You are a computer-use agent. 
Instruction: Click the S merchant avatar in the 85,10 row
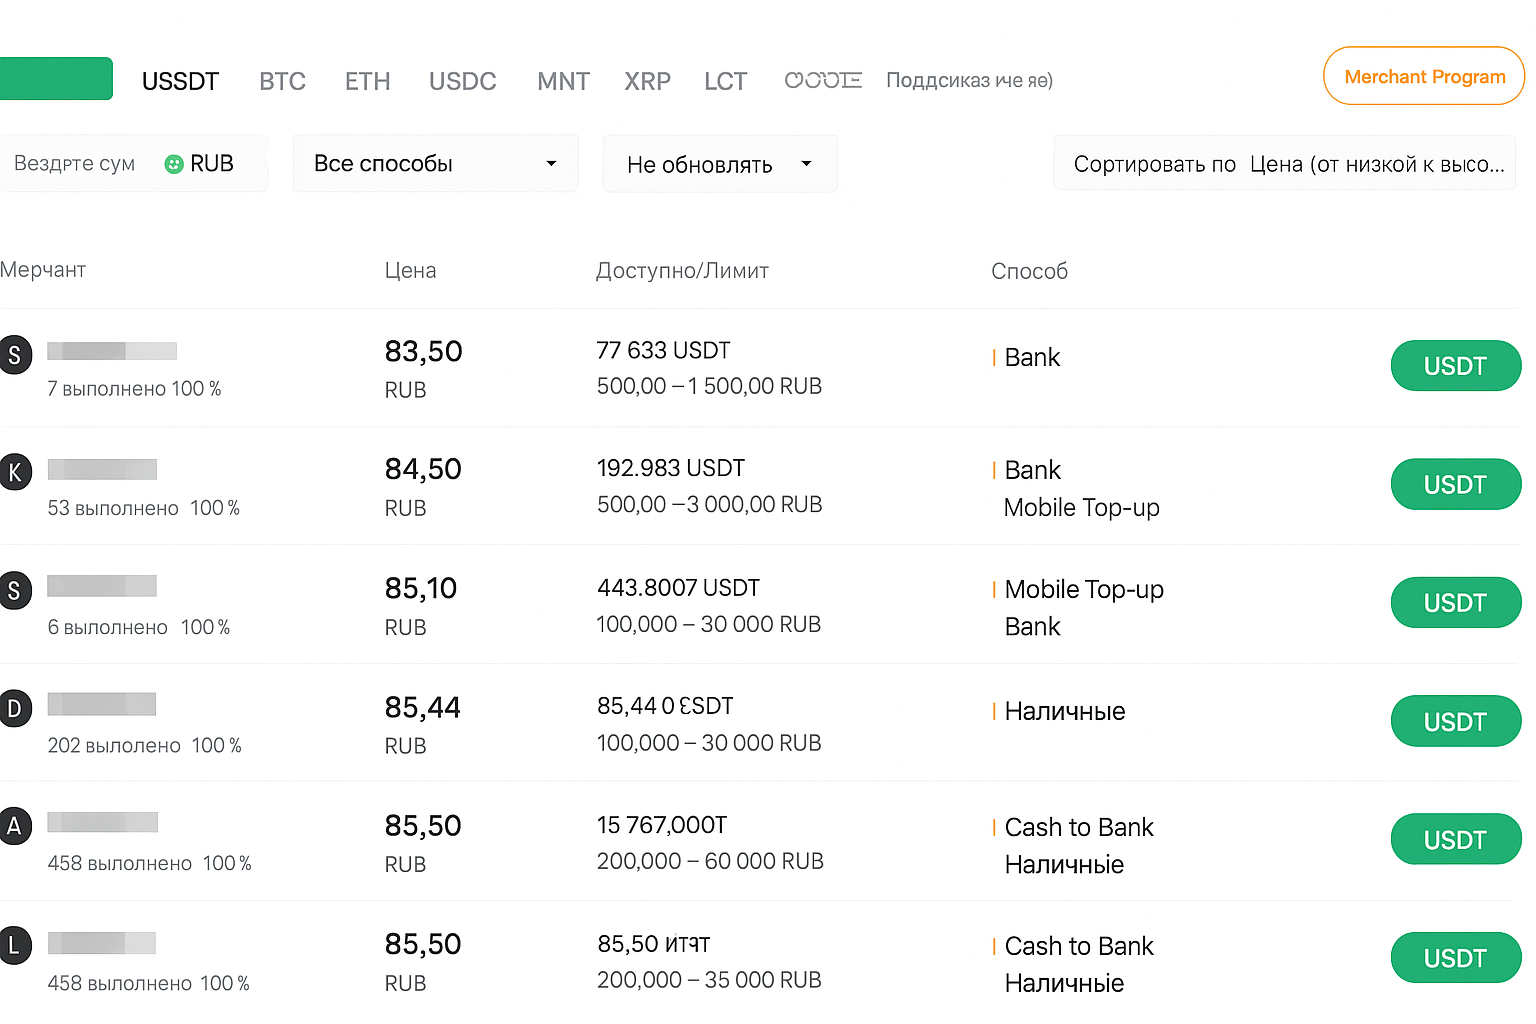pyautogui.click(x=15, y=590)
